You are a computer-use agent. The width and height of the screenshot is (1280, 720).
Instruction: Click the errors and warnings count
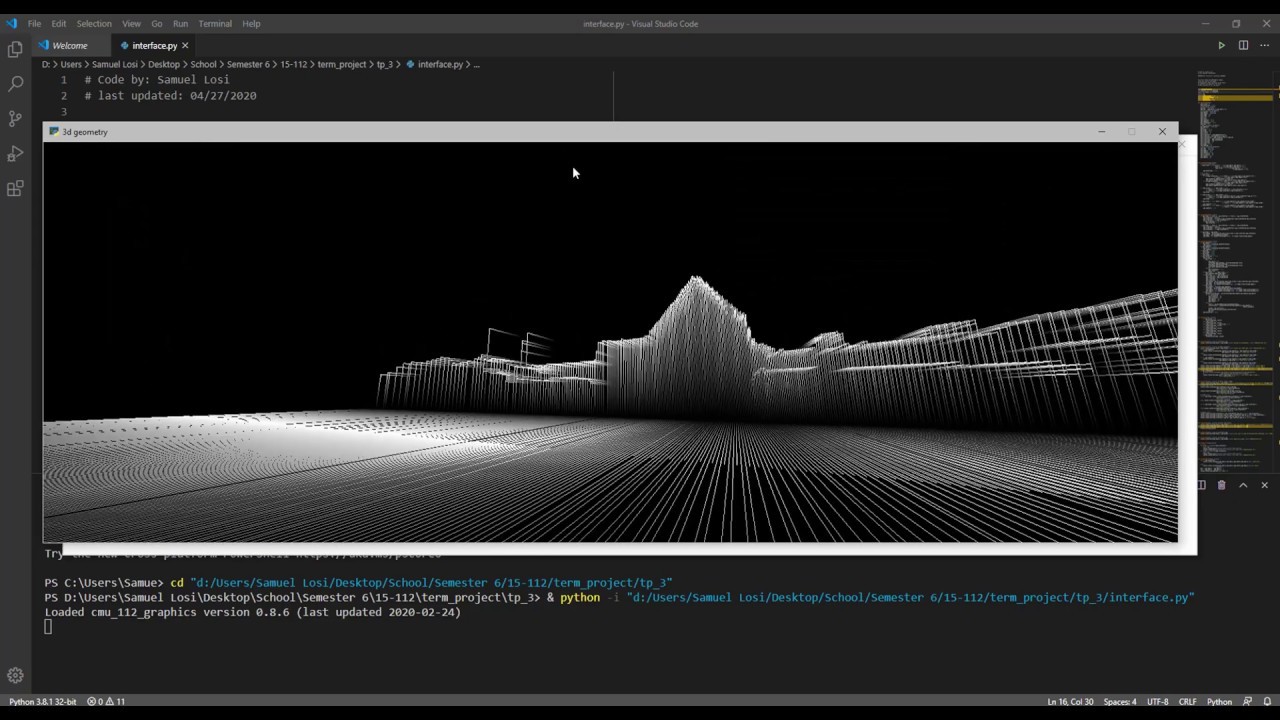[106, 702]
